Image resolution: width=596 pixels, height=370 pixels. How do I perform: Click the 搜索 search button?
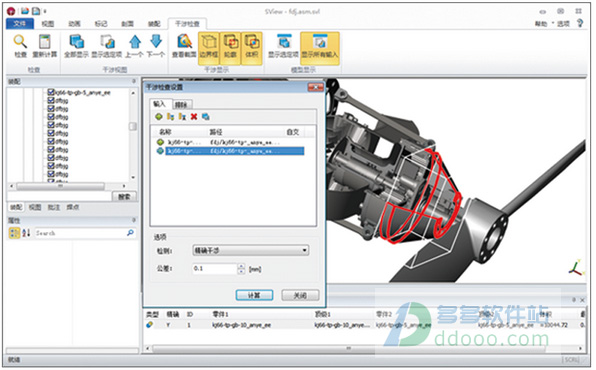coord(124,197)
